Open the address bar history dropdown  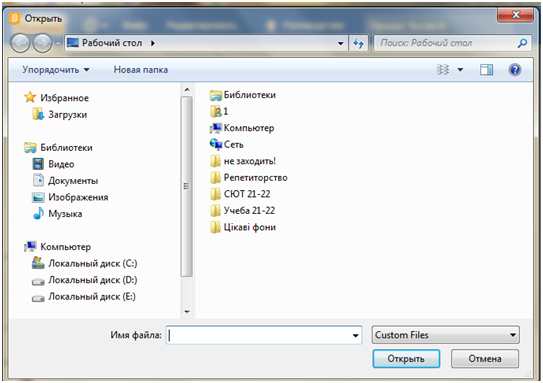(340, 43)
